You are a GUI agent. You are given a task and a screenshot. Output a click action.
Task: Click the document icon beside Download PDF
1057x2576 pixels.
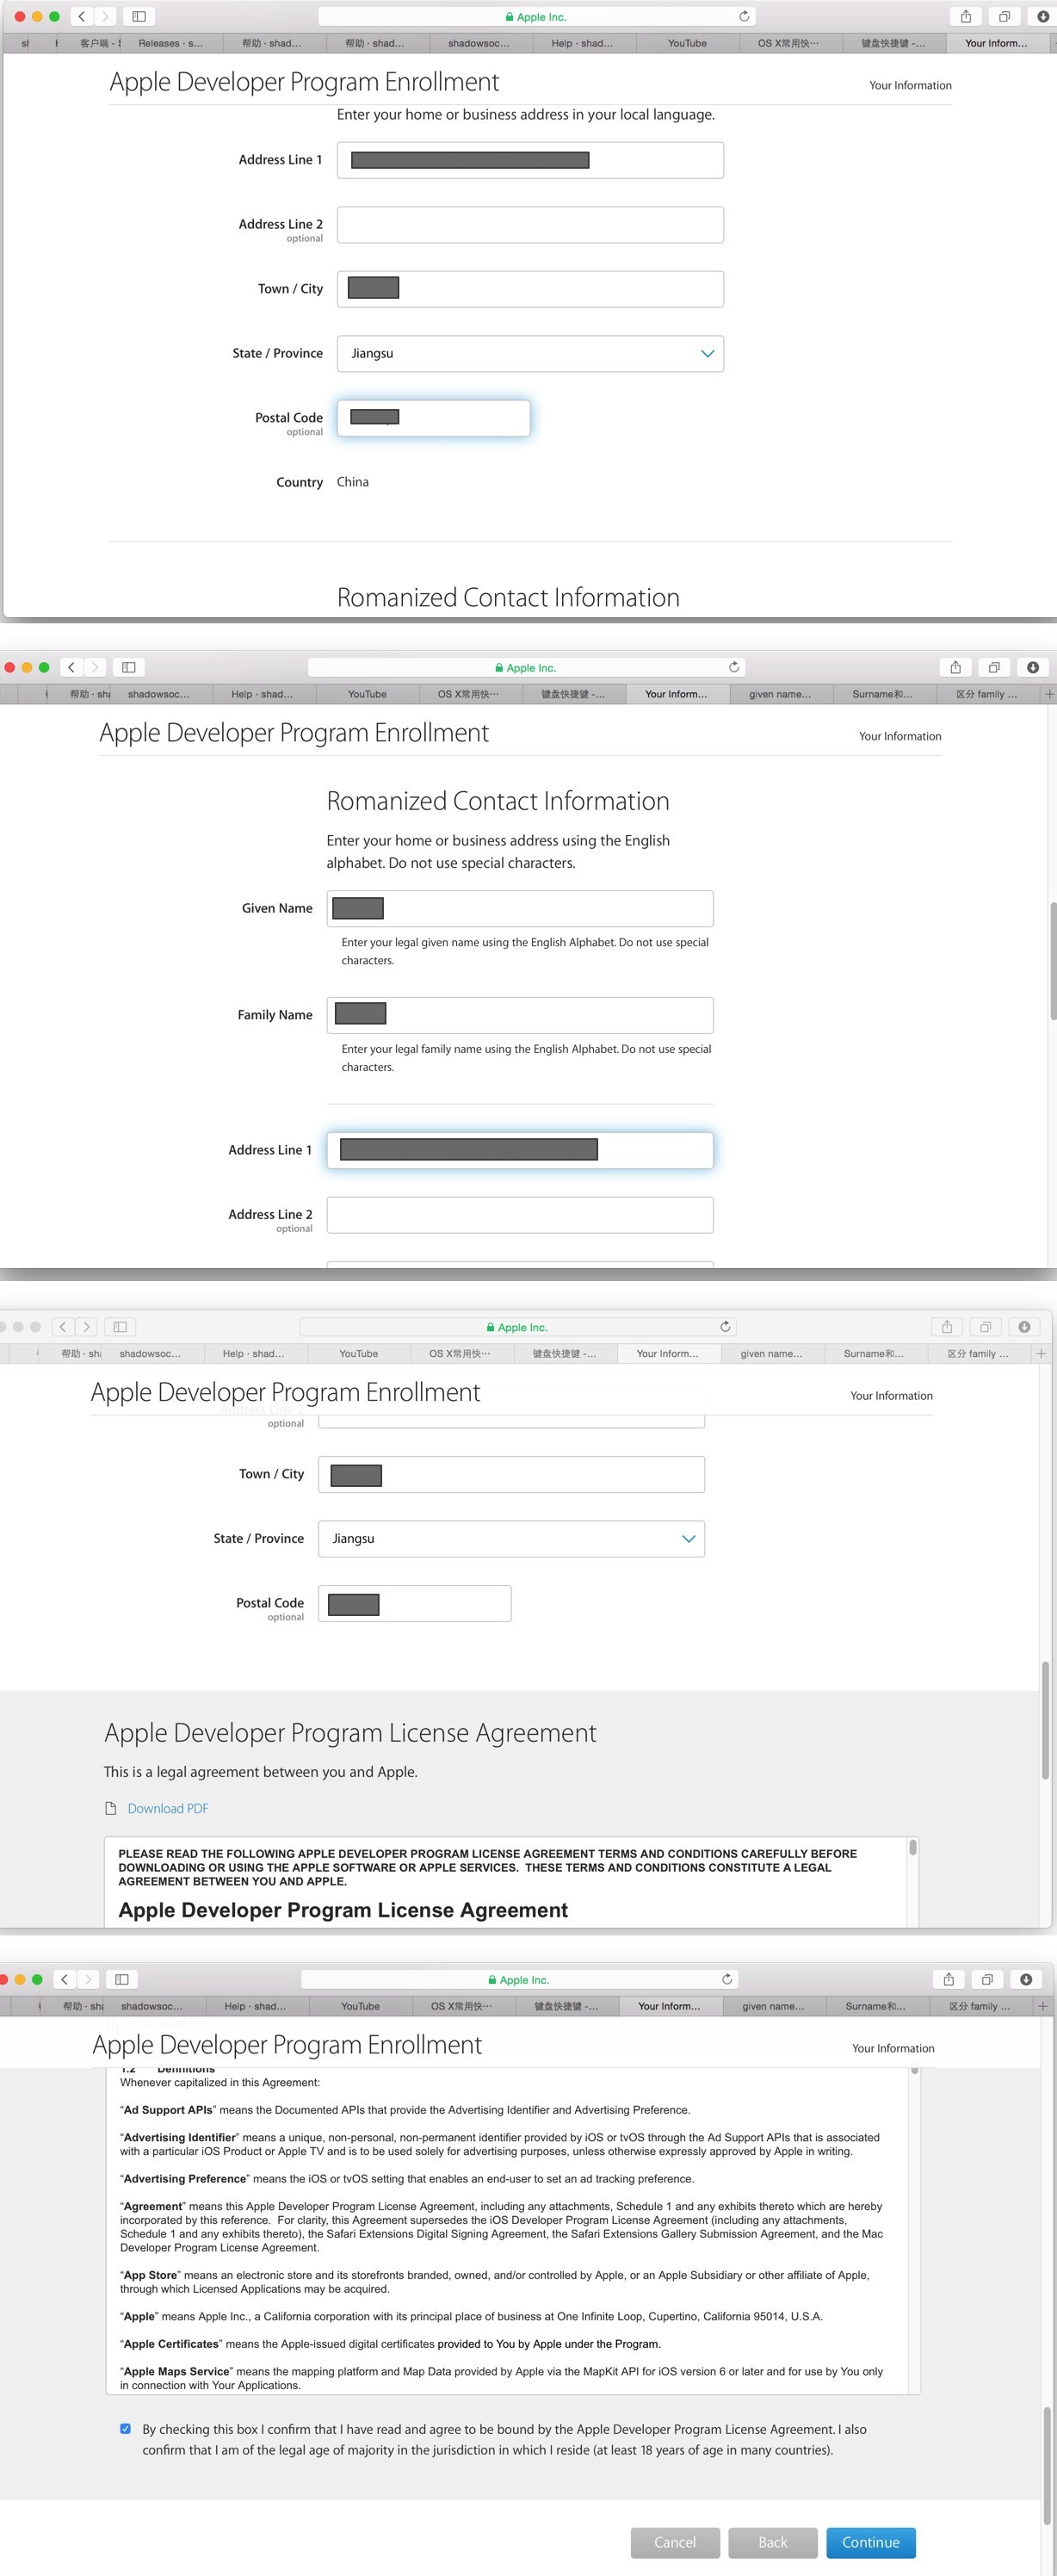click(x=111, y=1808)
